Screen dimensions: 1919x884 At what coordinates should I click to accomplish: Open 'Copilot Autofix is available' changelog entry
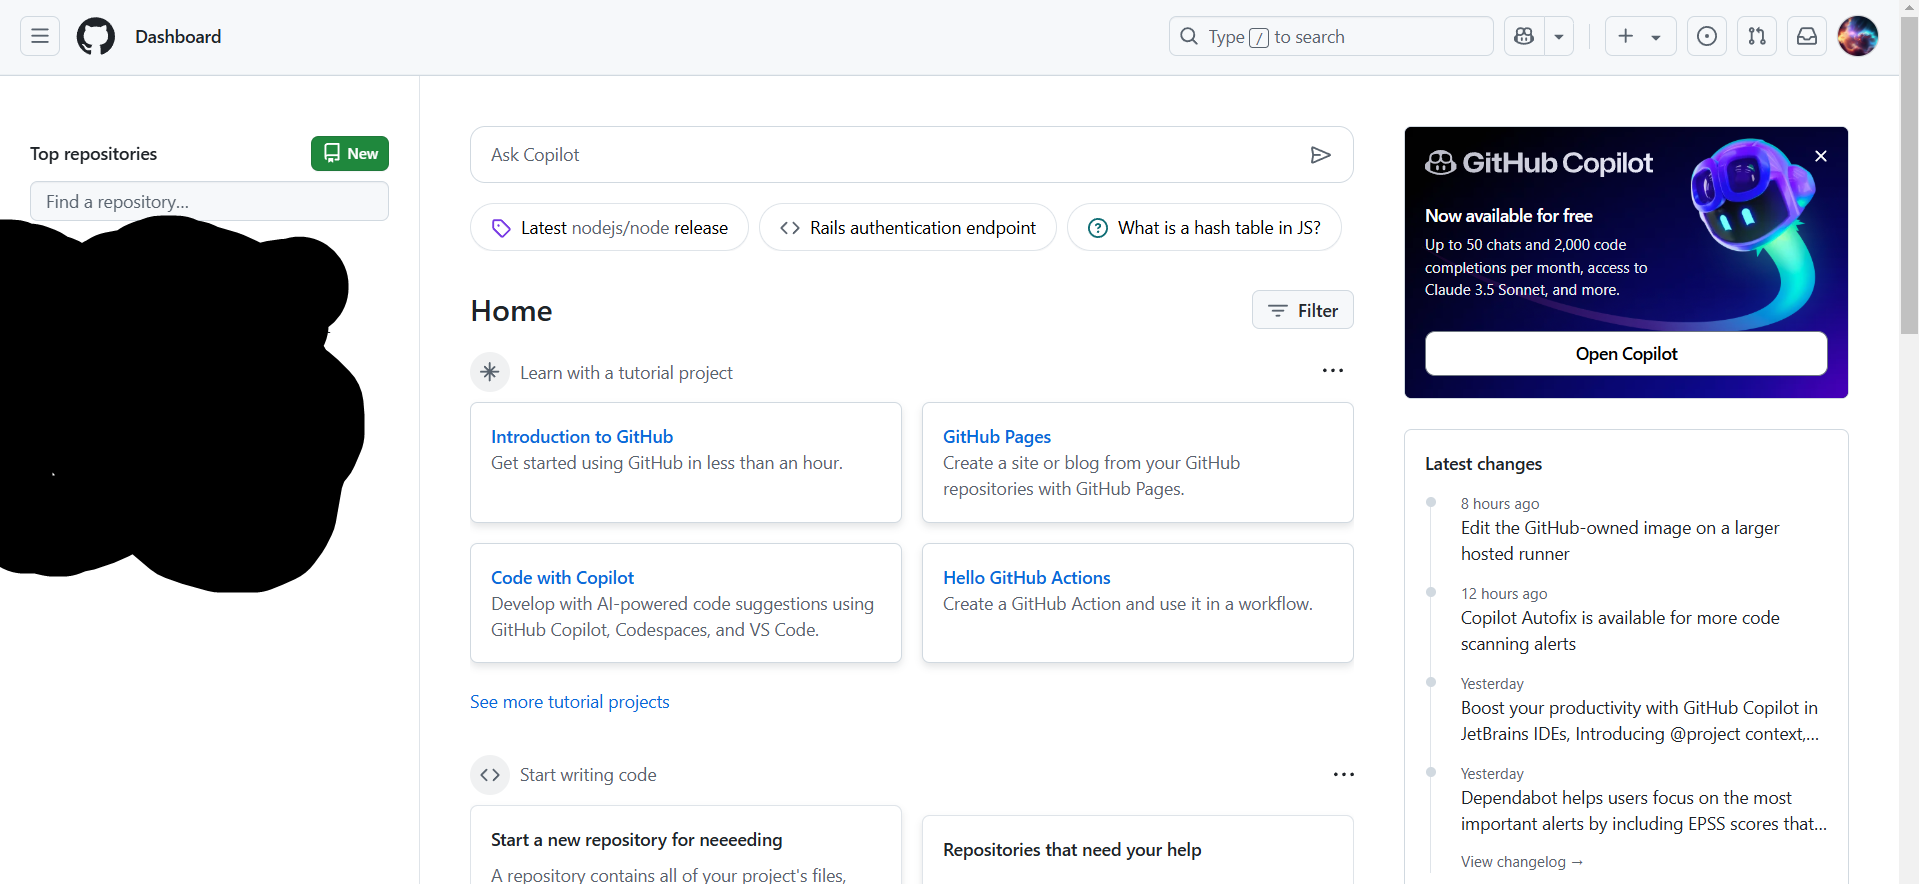1620,630
